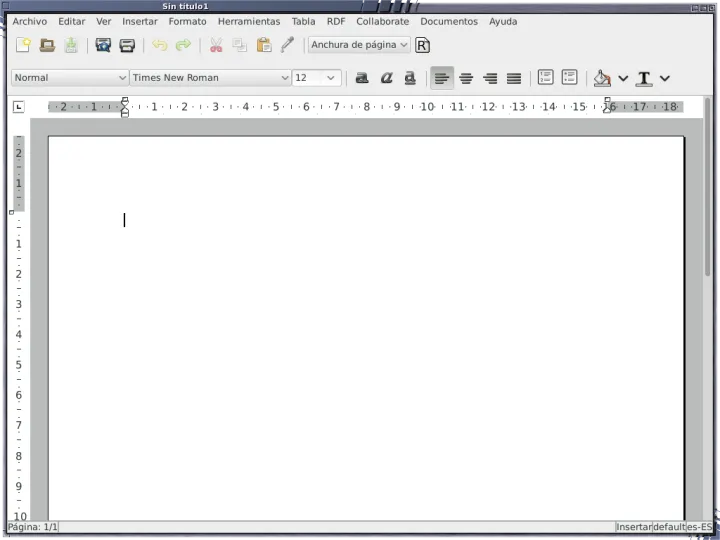Viewport: 720px width, 540px height.
Task: Open a file with the folder icon
Action: [x=47, y=45]
